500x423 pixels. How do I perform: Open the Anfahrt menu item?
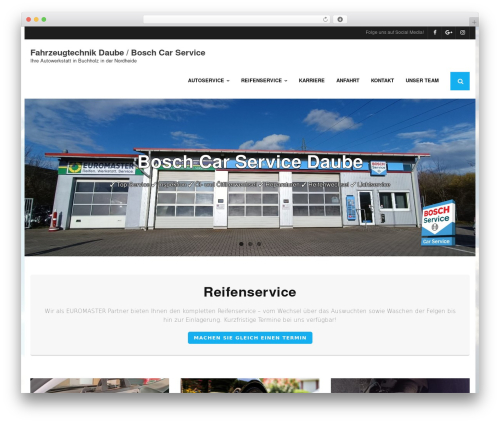pyautogui.click(x=347, y=80)
